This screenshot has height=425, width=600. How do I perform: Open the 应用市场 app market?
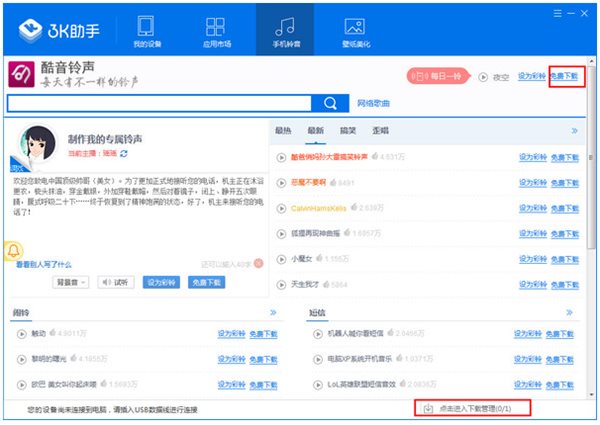tap(217, 32)
